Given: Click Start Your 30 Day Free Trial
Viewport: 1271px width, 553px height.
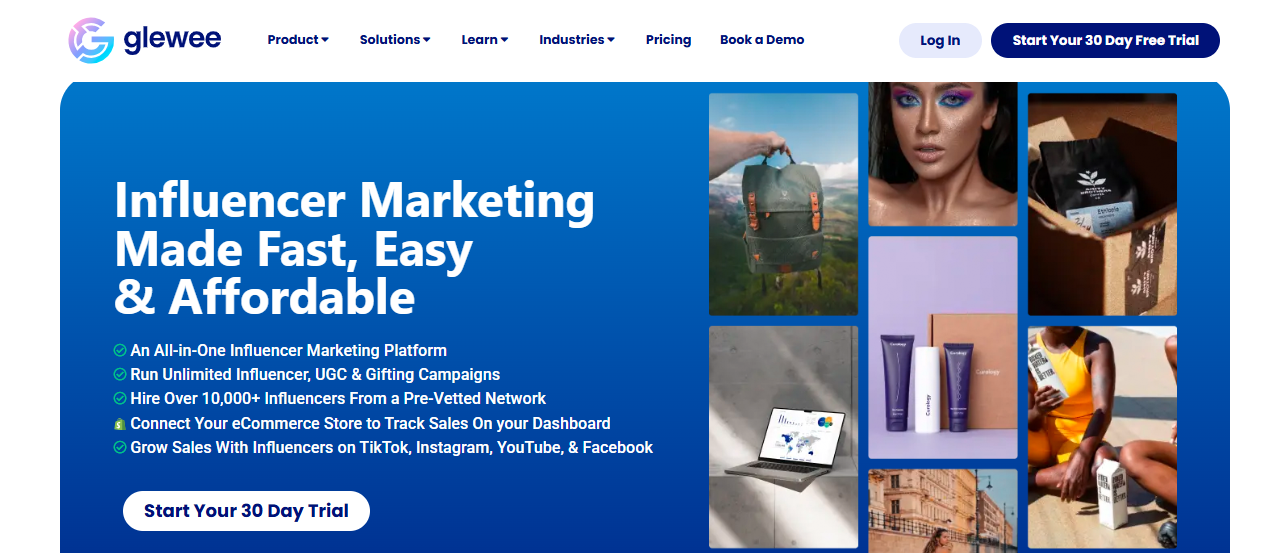Looking at the screenshot, I should coord(1105,40).
